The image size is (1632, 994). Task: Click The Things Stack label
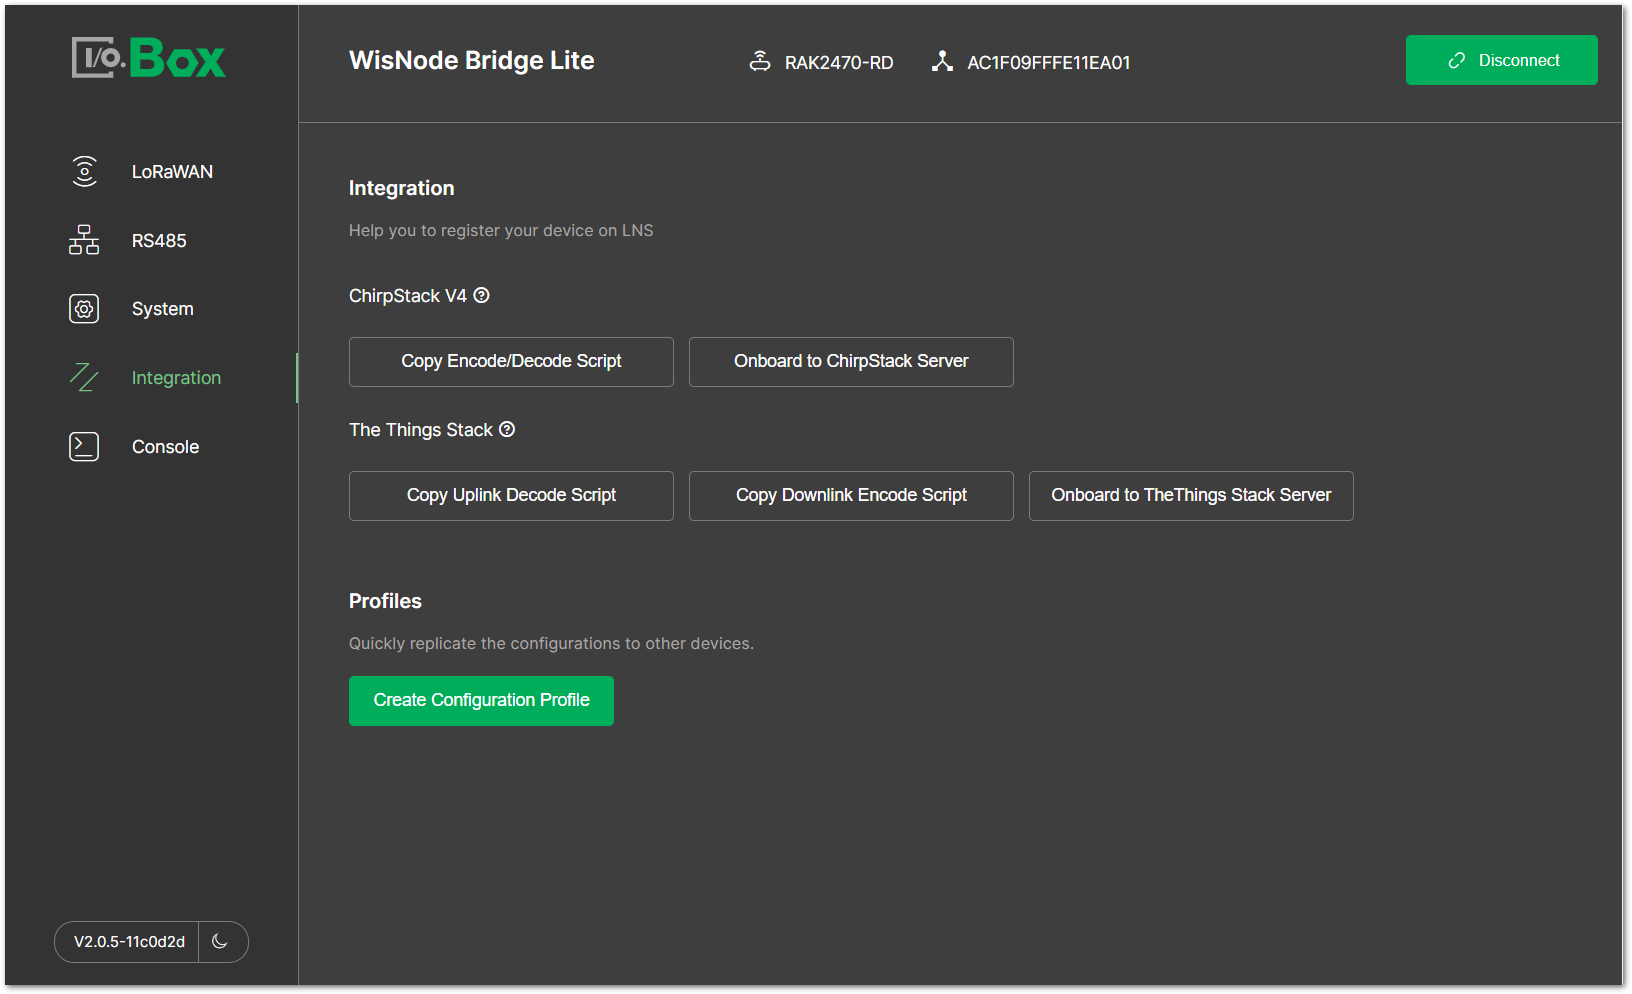pos(421,430)
